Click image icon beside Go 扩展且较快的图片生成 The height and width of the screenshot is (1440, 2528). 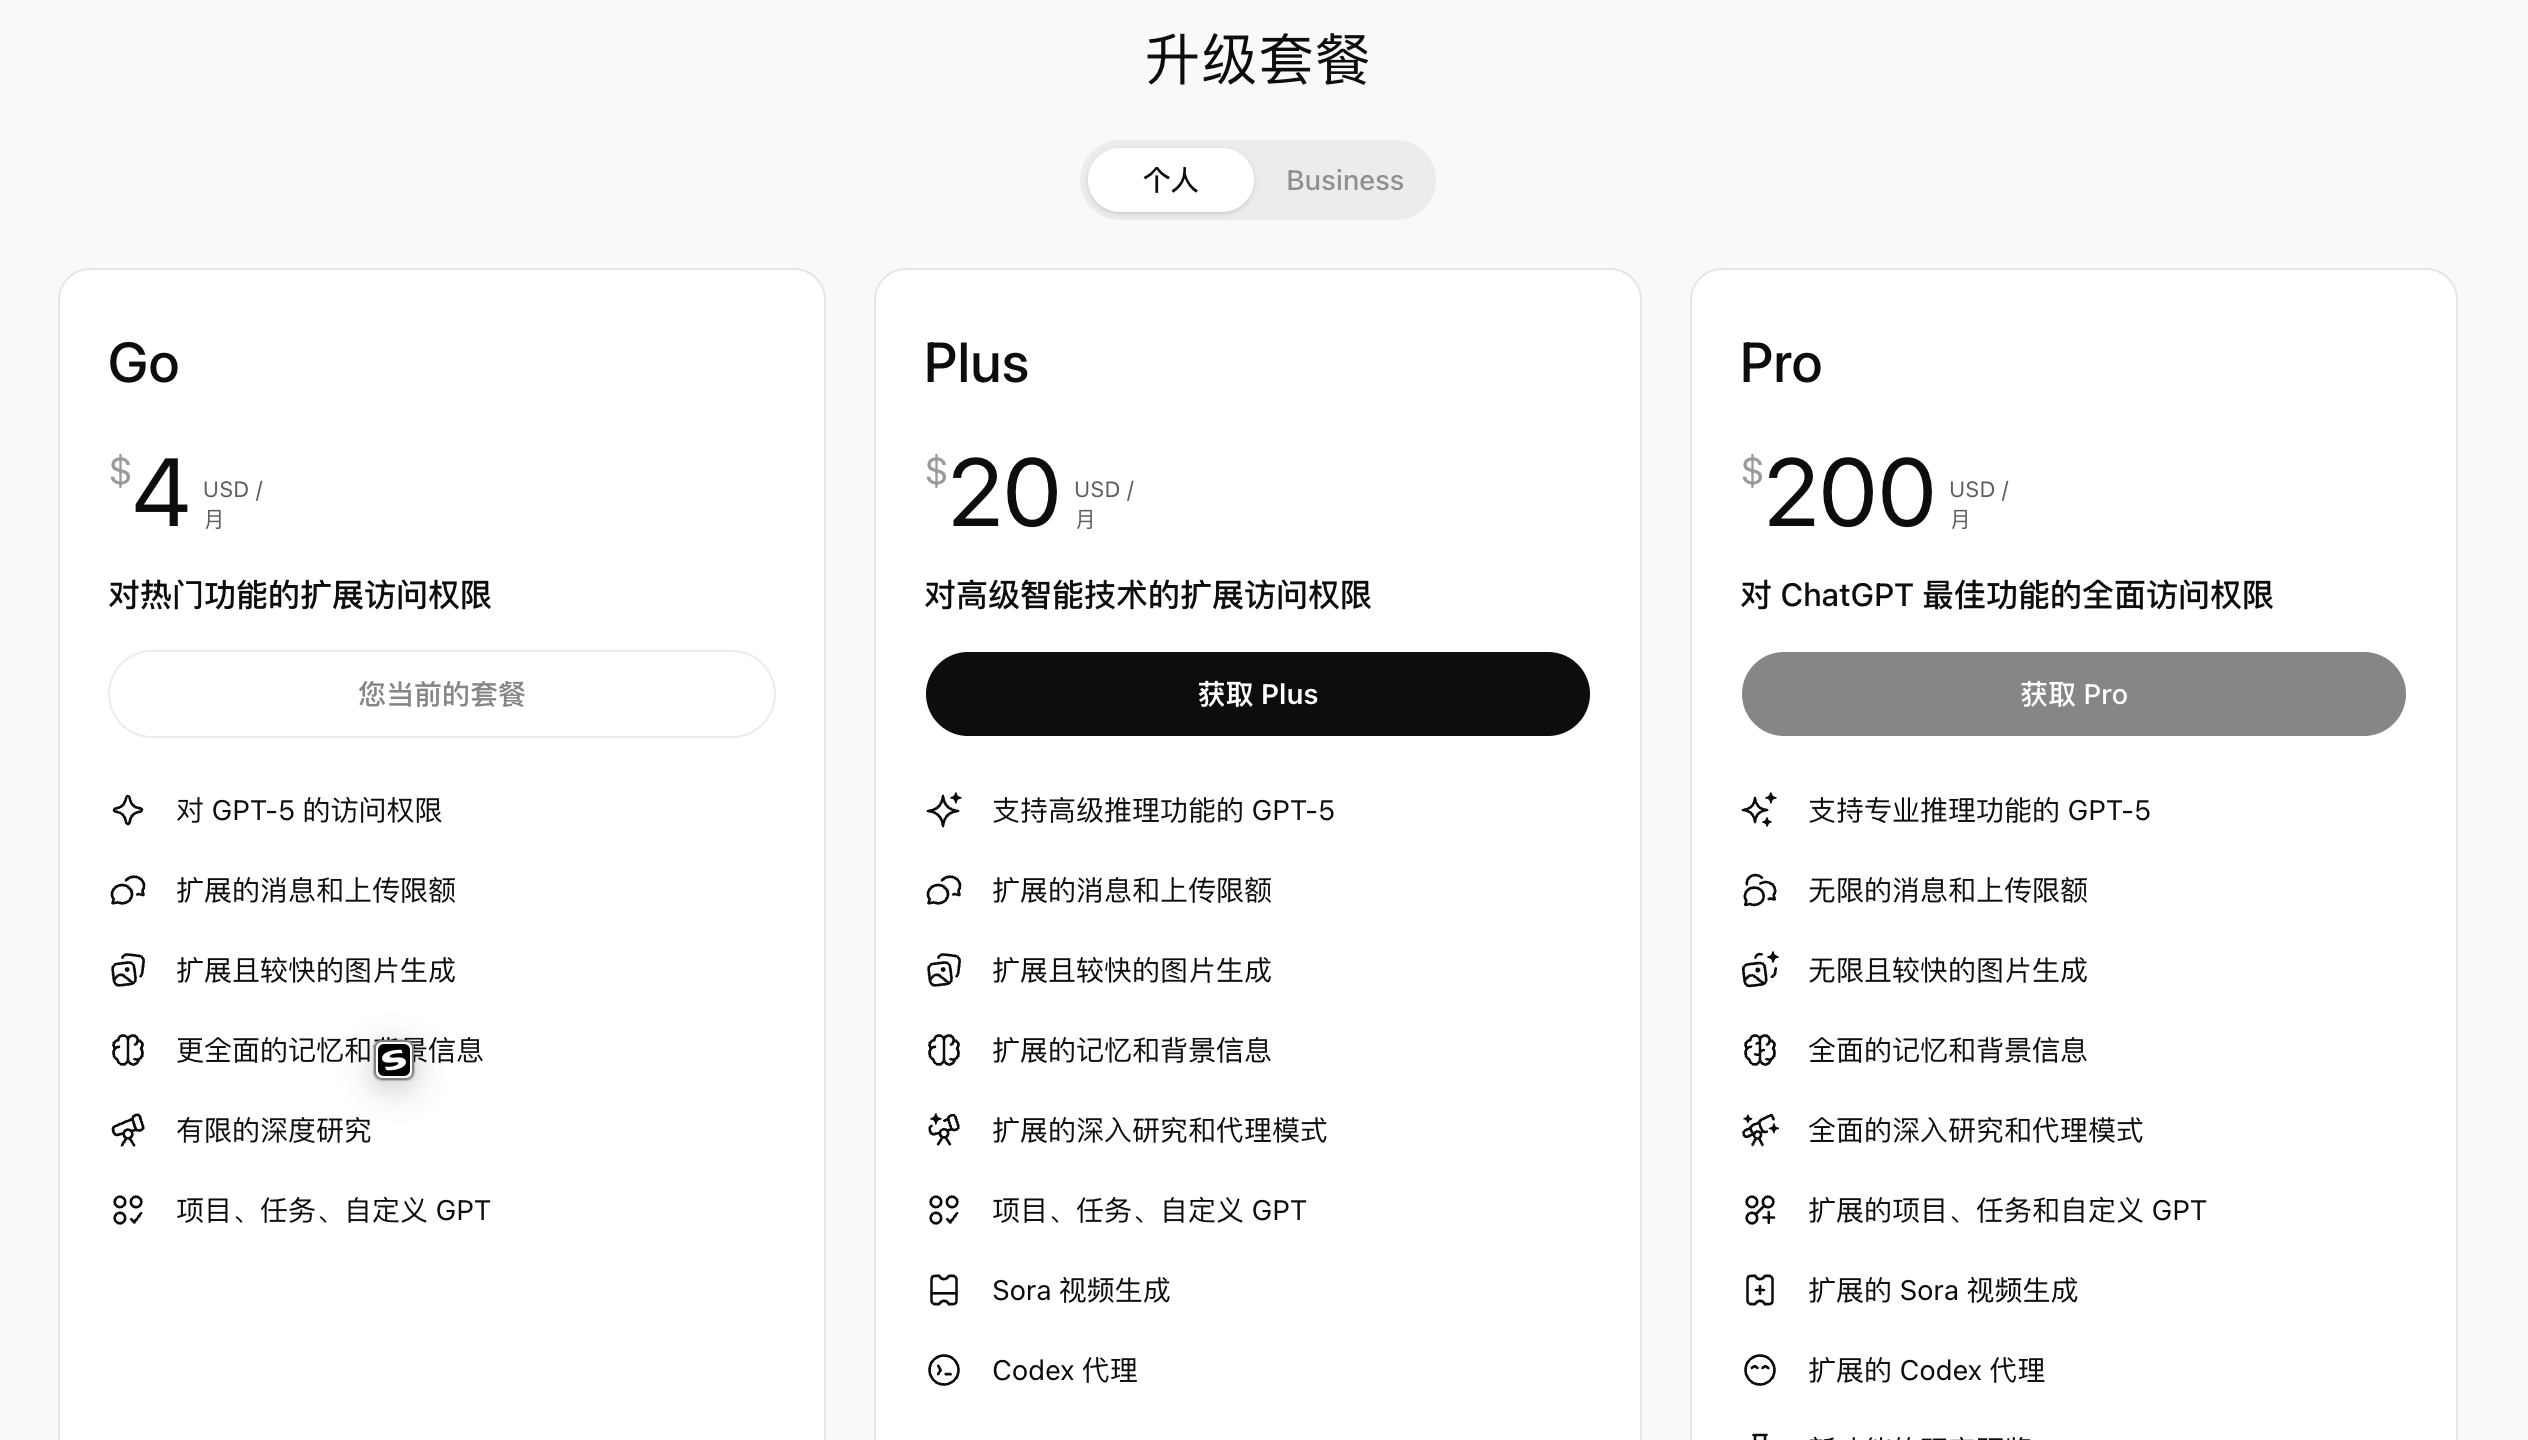coord(128,970)
